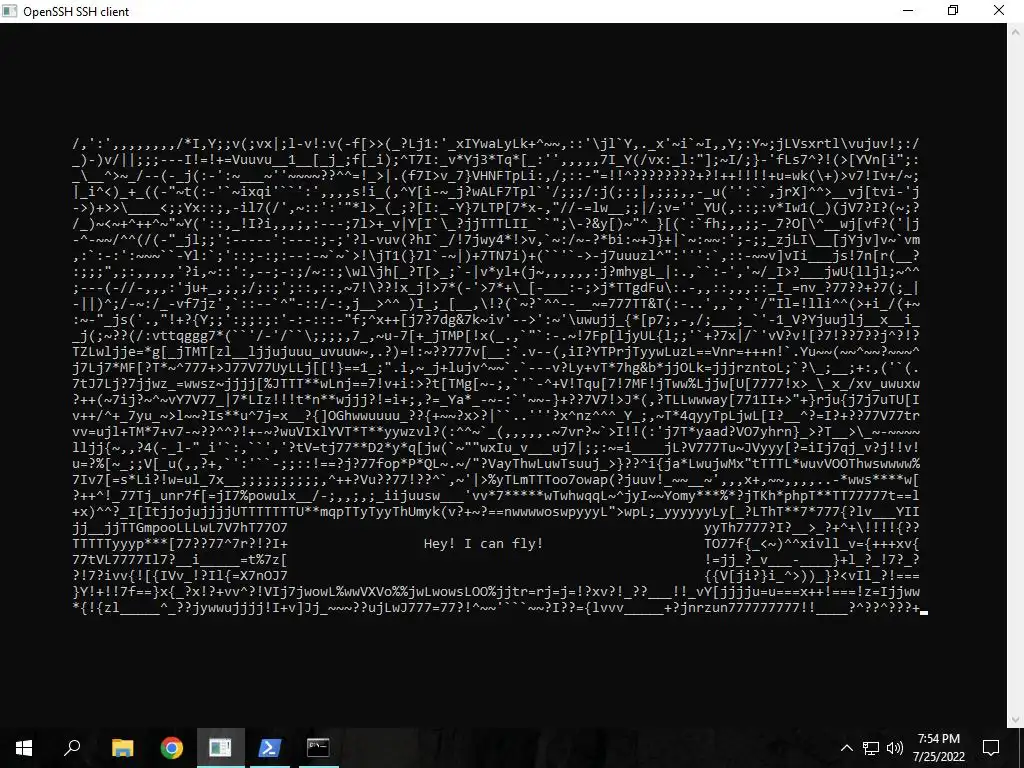The width and height of the screenshot is (1024, 768).
Task: Launch Google Chrome from taskbar
Action: pyautogui.click(x=172, y=748)
